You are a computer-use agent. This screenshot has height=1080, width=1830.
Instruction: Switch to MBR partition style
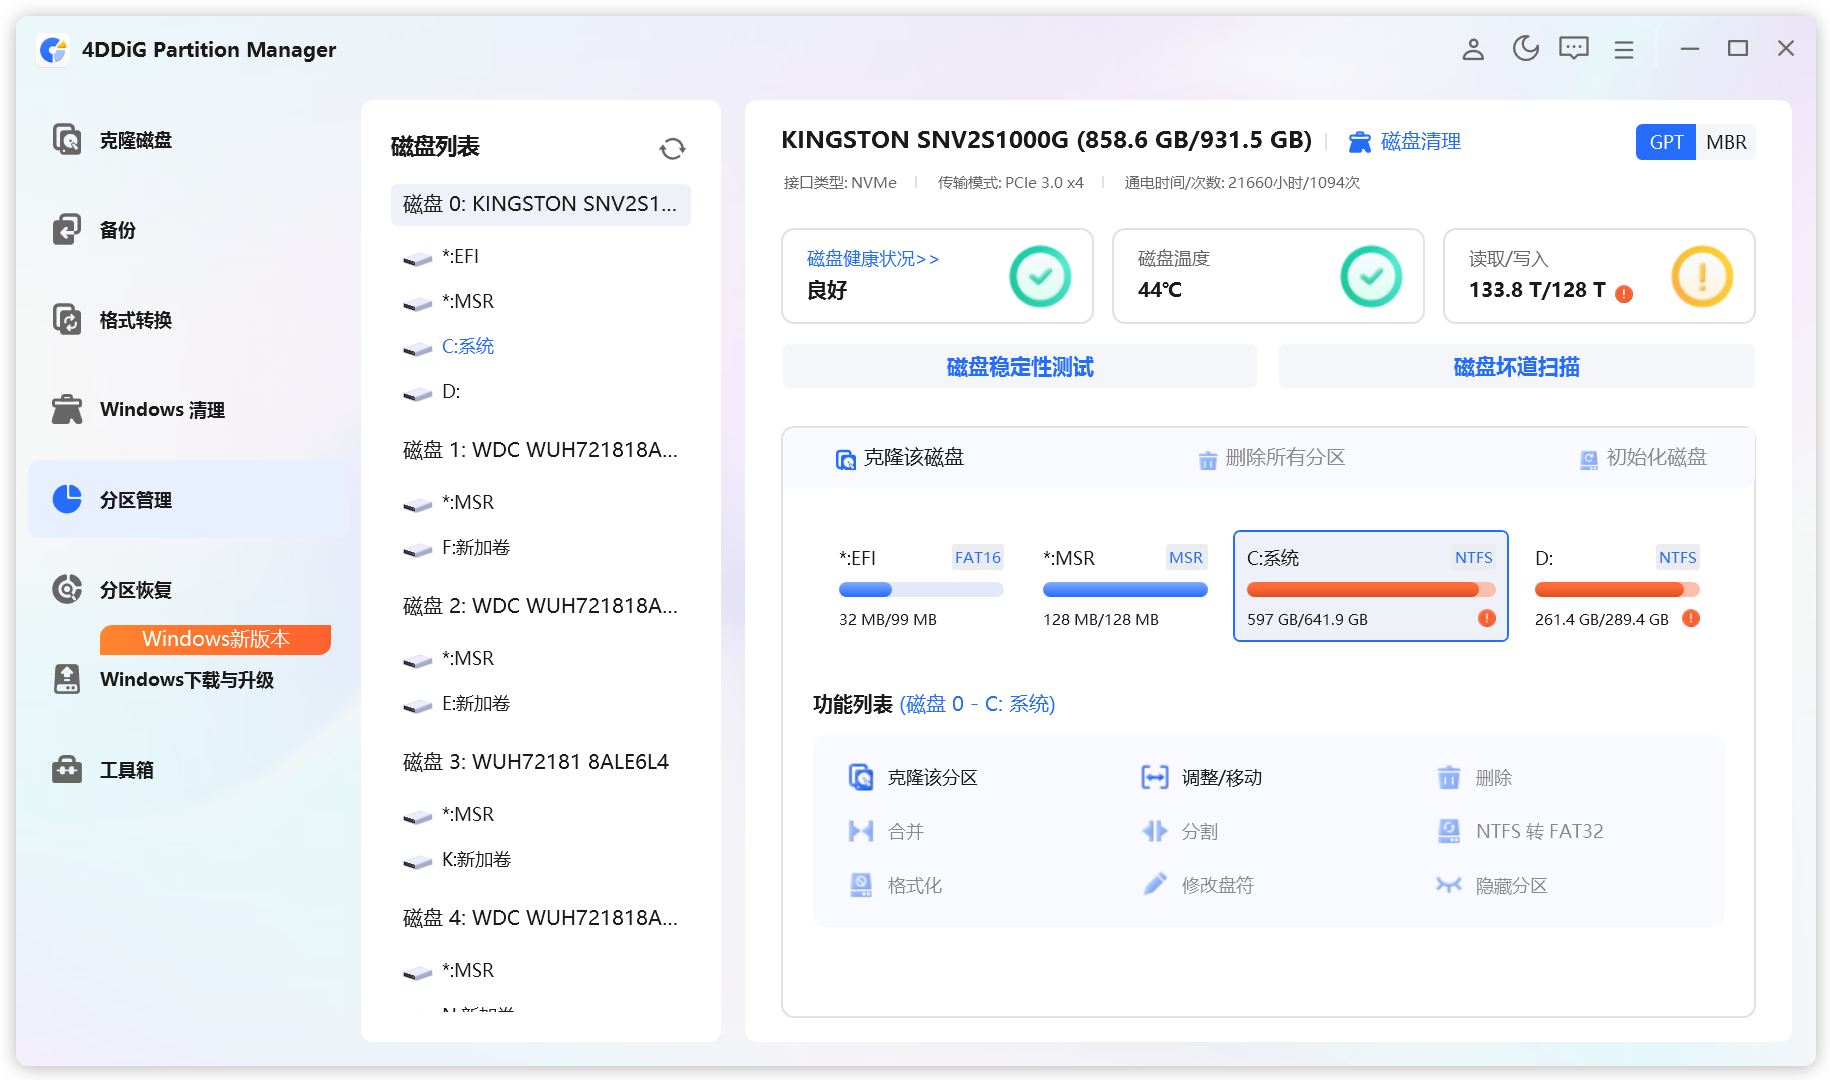point(1726,142)
